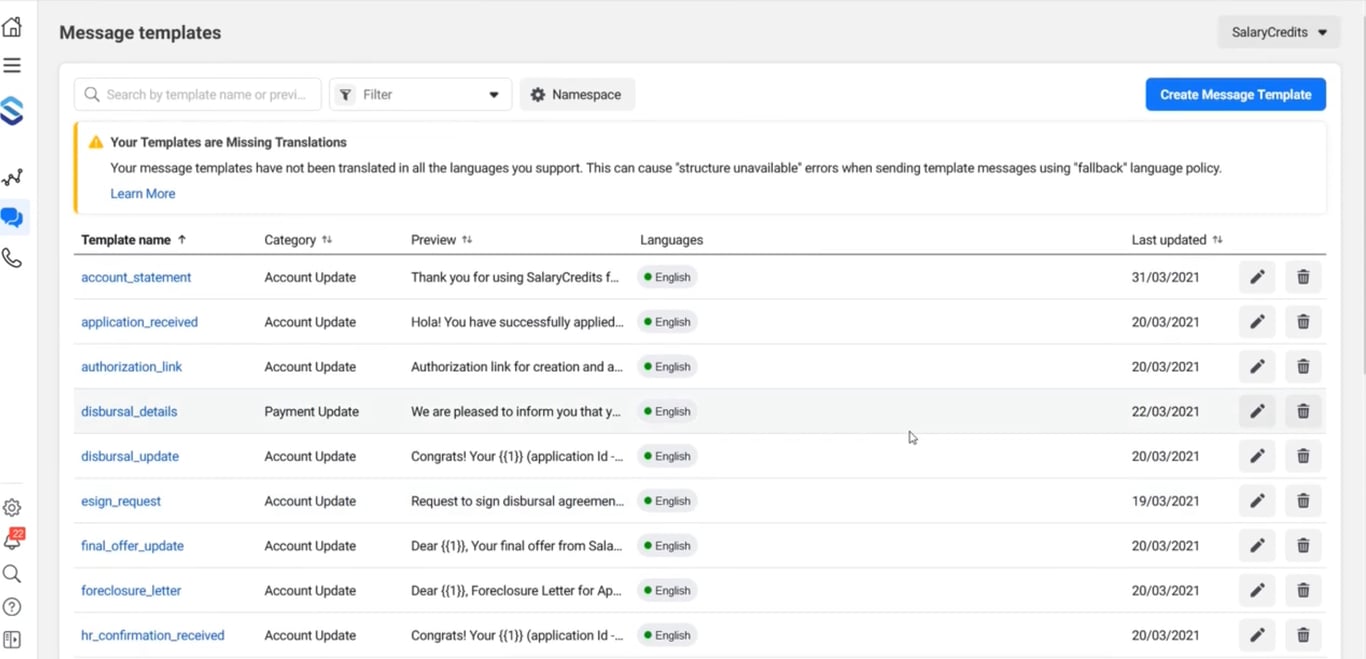Click the help question mark icon

(x=12, y=607)
